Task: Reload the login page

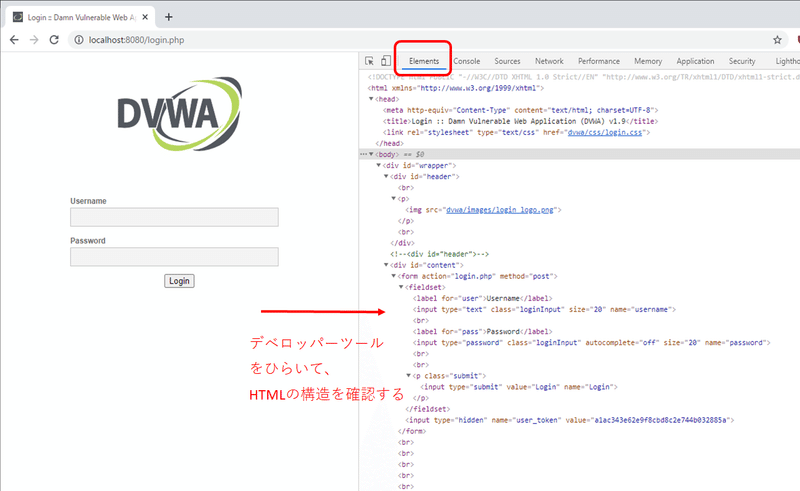Action: click(54, 40)
